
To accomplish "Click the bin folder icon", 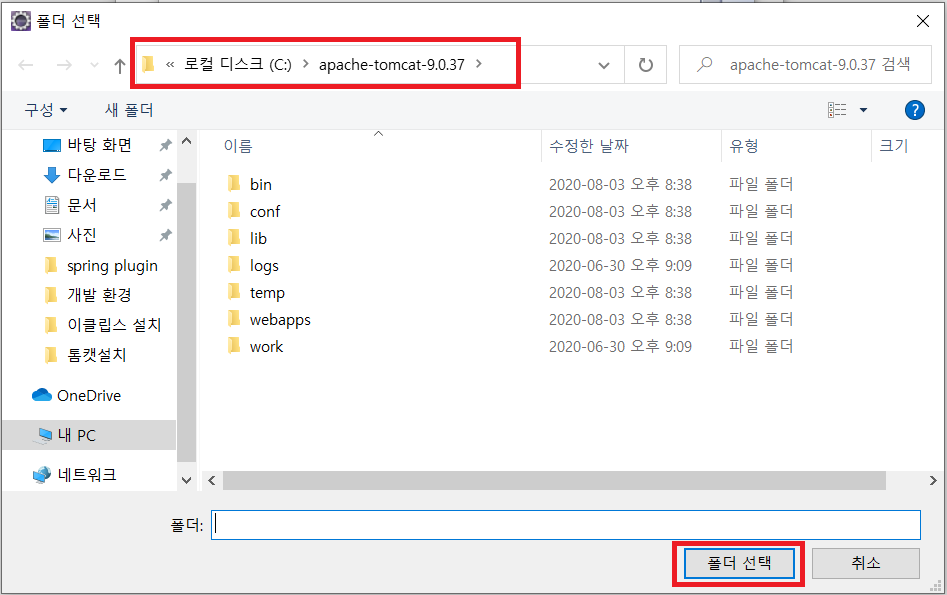I will point(234,184).
